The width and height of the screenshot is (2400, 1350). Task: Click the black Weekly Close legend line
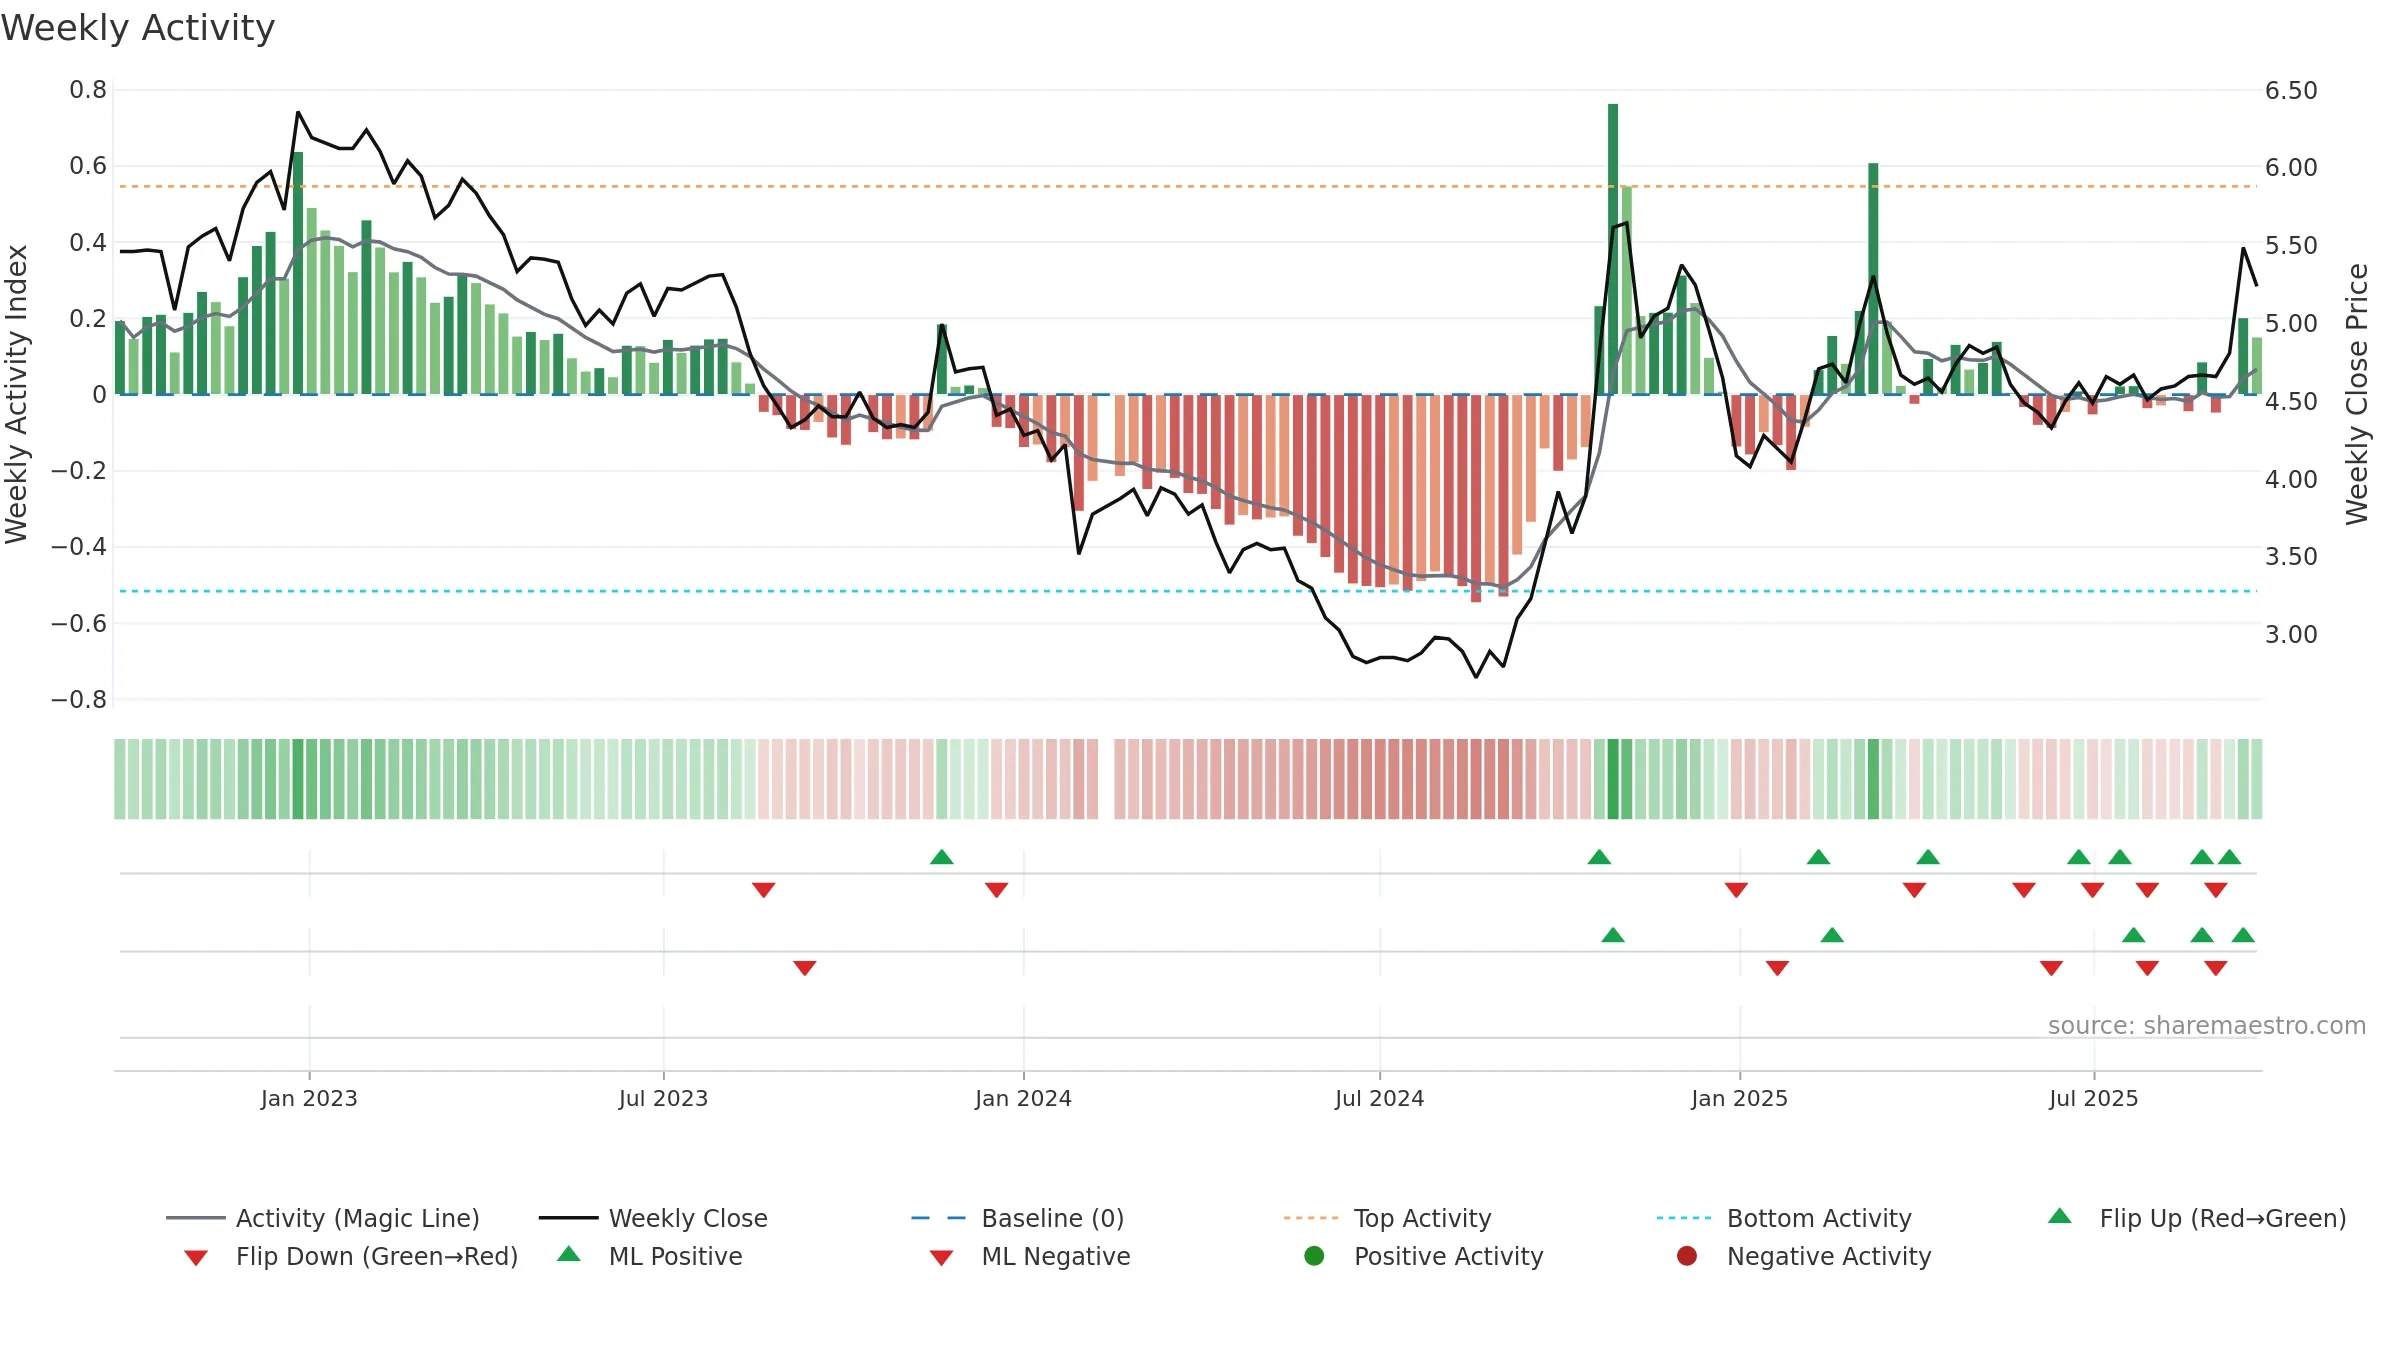(568, 1218)
